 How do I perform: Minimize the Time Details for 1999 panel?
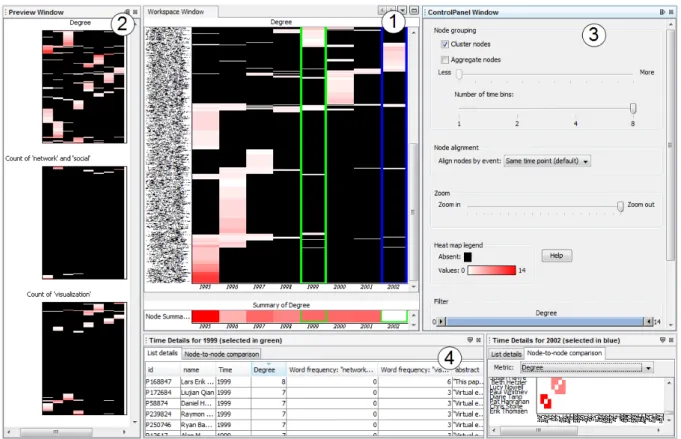coord(469,340)
